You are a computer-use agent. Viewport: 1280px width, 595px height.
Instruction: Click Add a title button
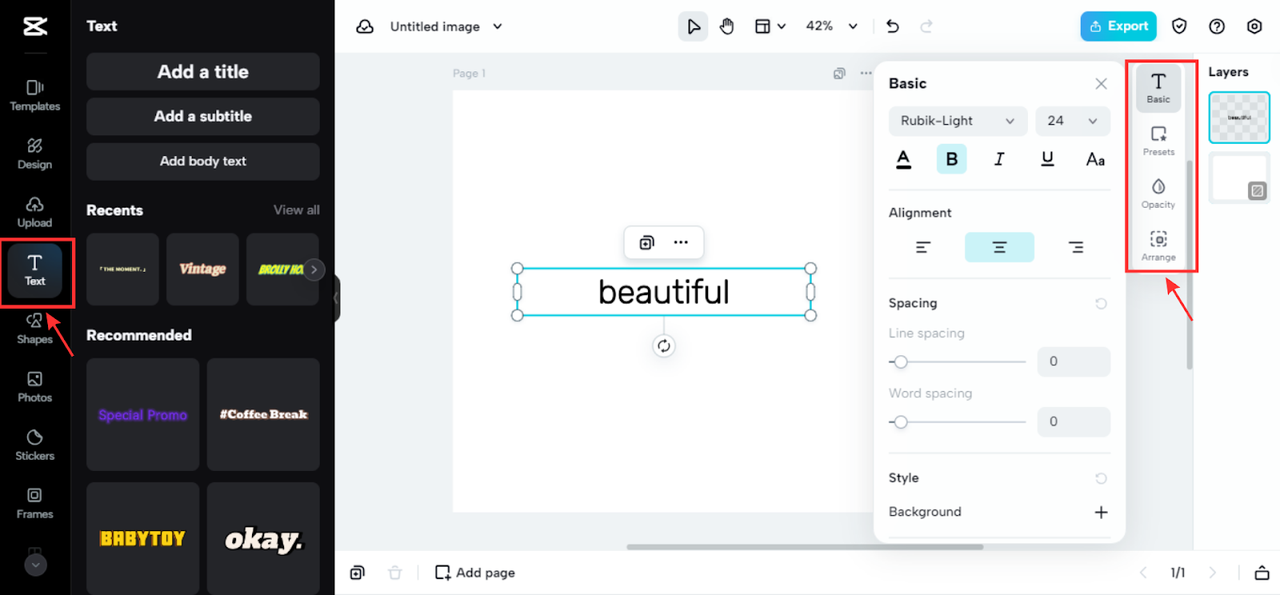coord(203,72)
